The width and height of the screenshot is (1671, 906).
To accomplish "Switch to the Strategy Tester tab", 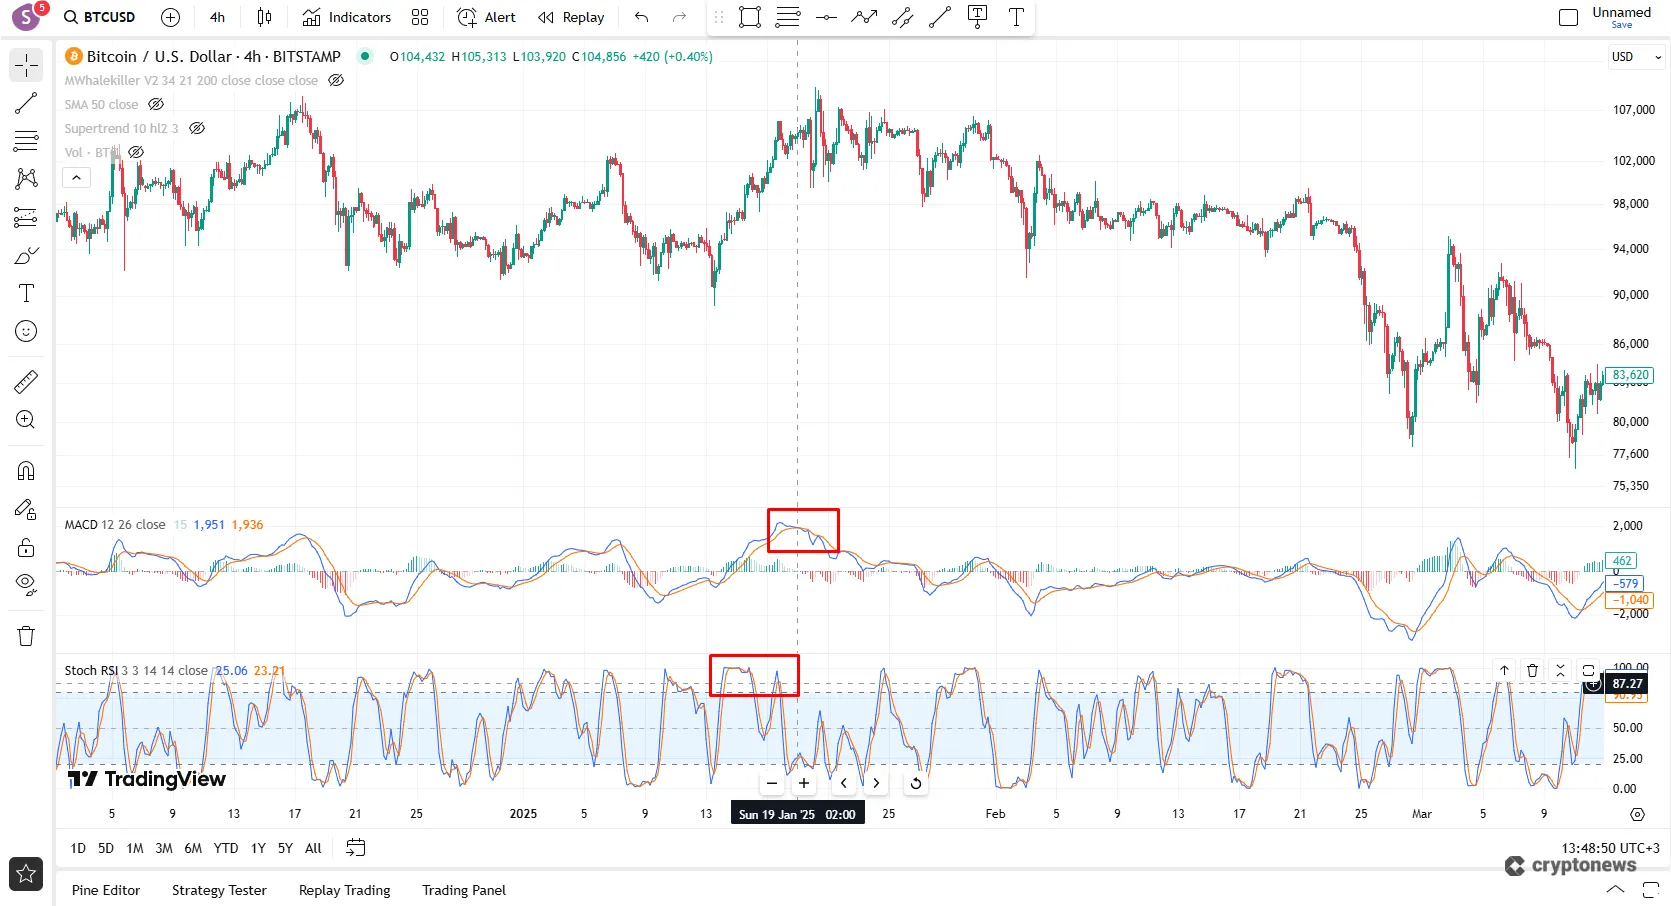I will pos(219,890).
